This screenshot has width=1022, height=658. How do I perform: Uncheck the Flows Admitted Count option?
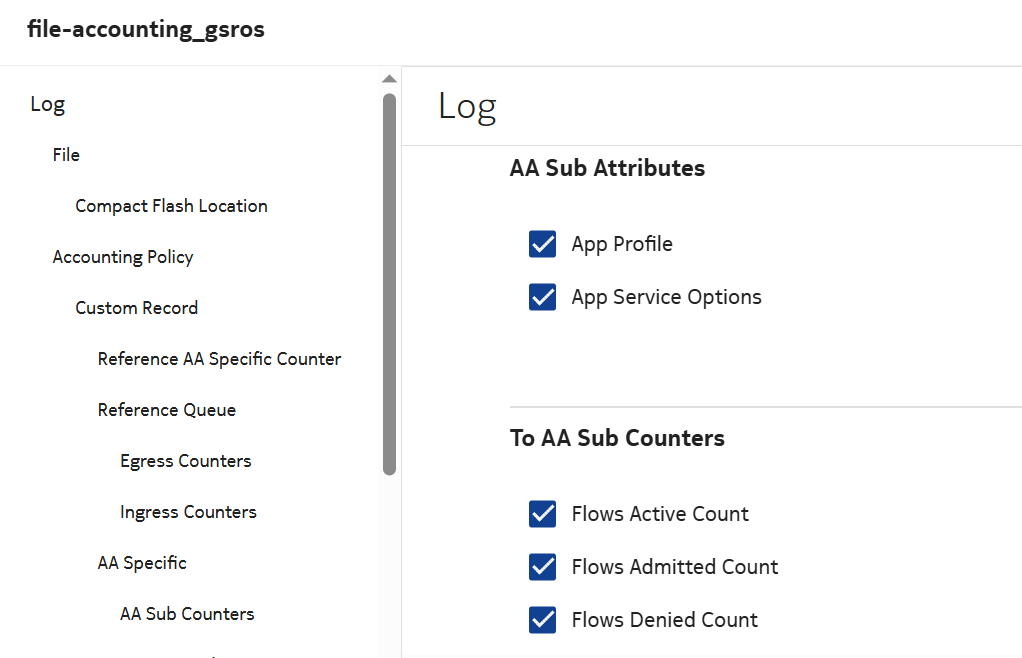coord(542,567)
